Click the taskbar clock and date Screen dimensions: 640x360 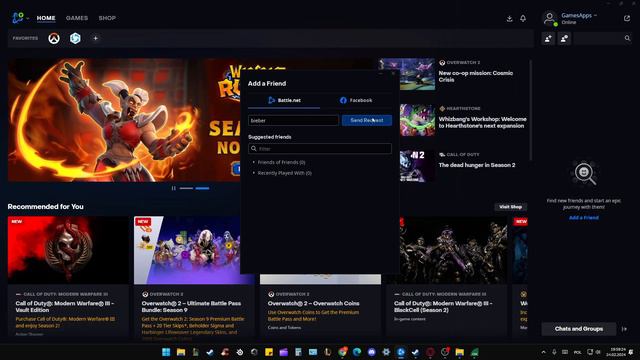coord(616,352)
